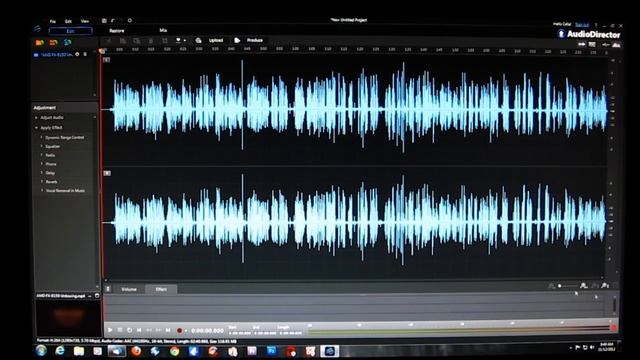
Task: Expand the Phone effect
Action: (42, 164)
